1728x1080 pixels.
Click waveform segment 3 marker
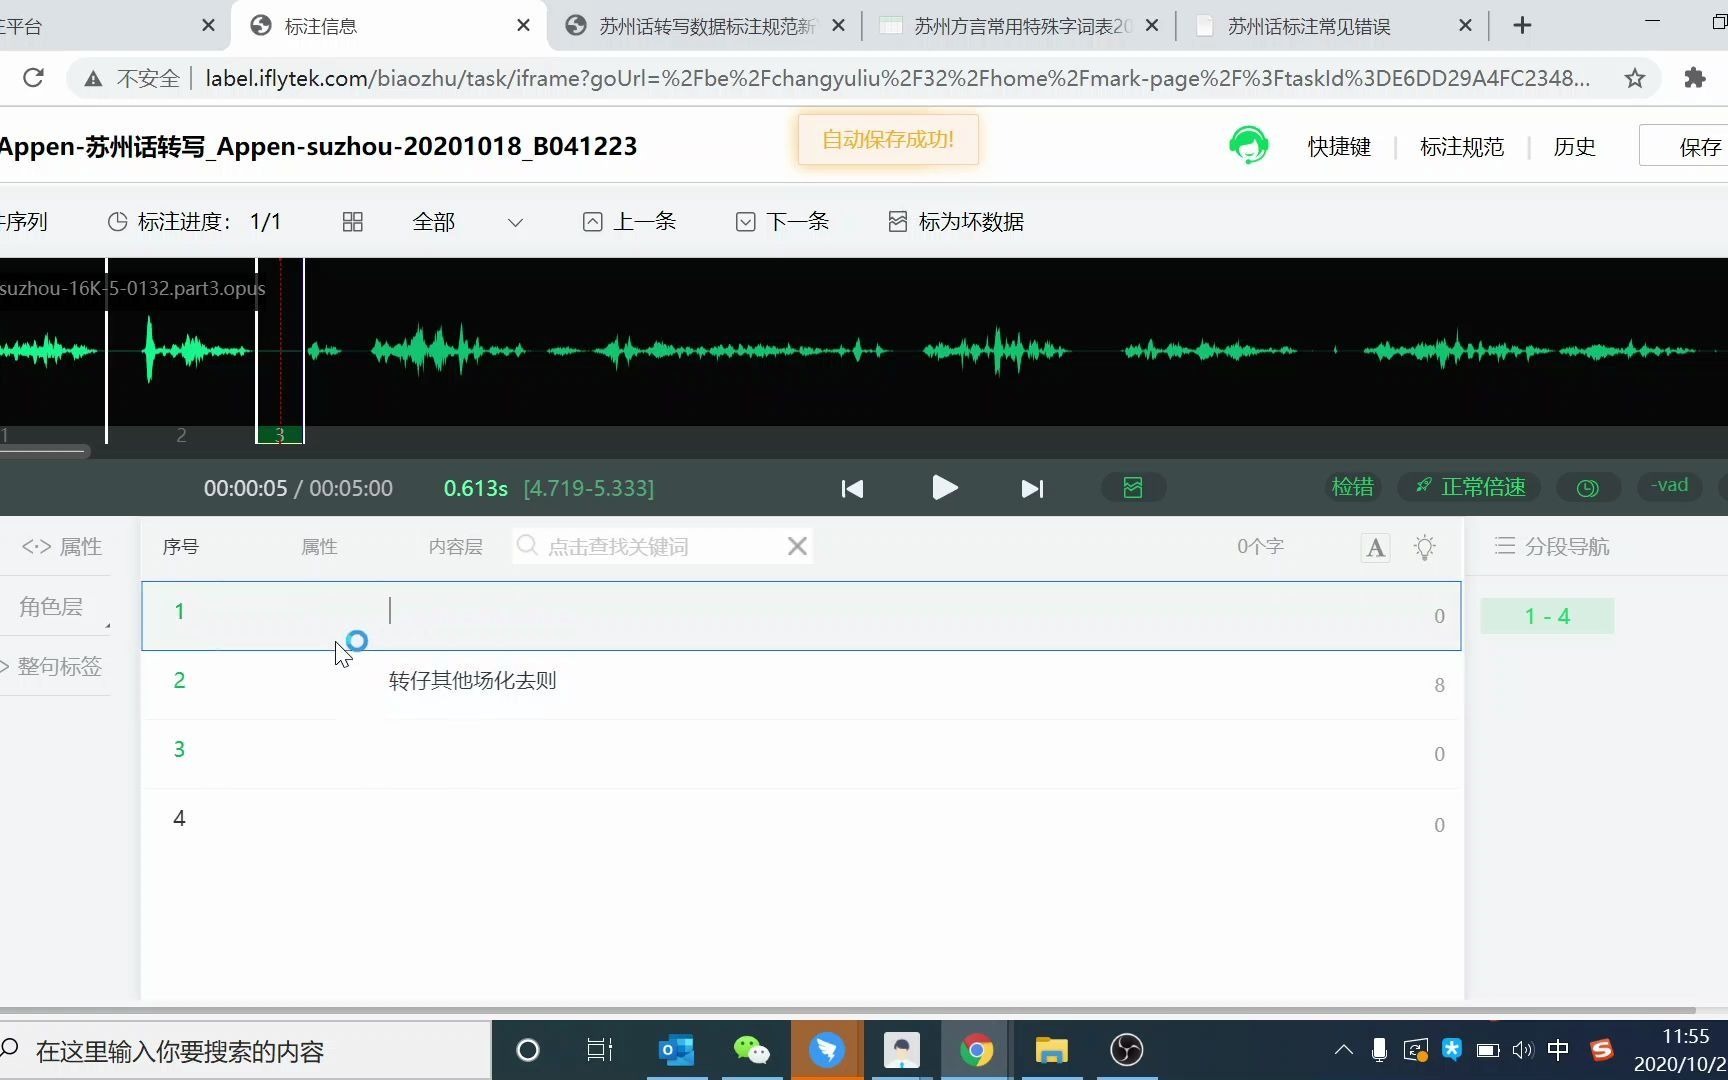pos(280,435)
